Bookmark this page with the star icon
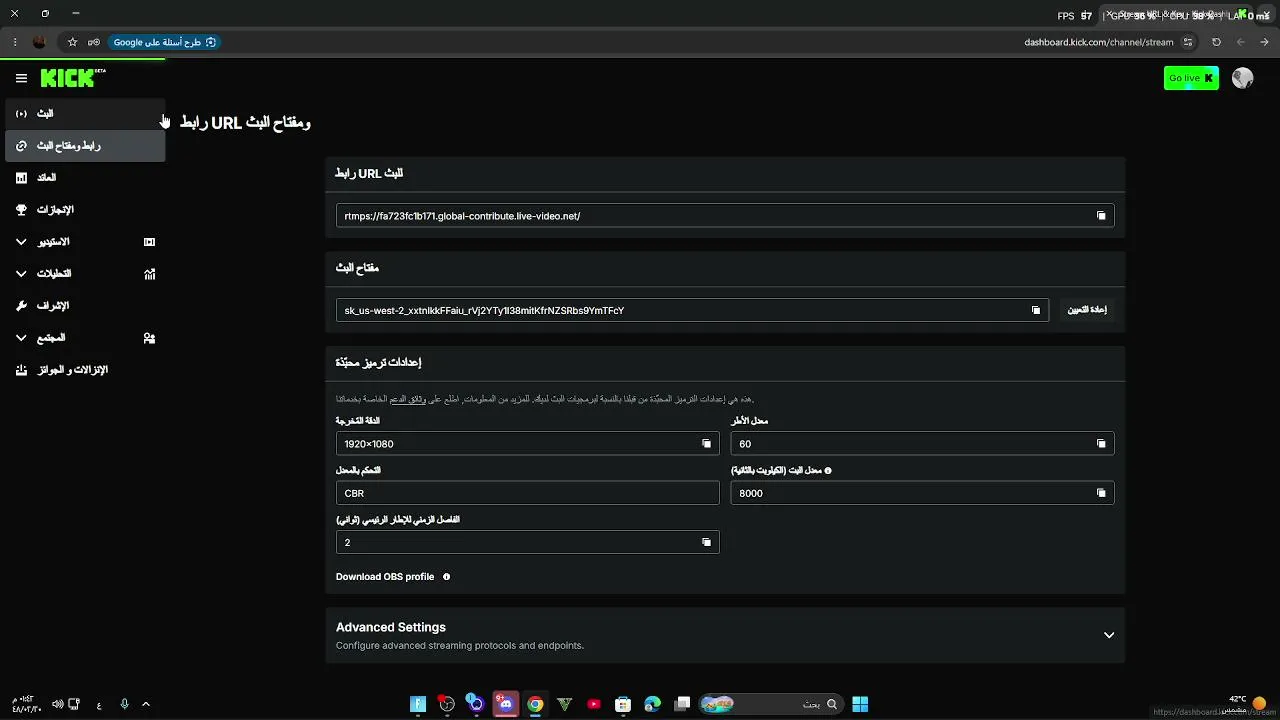 click(72, 42)
